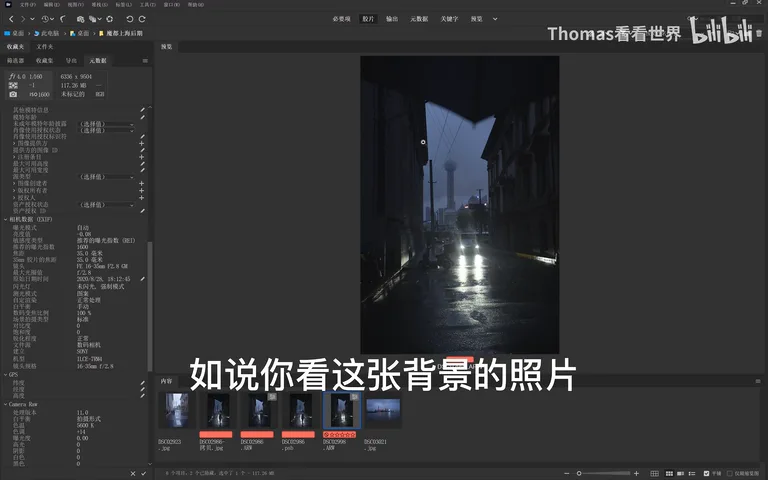This screenshot has width=768, height=480.
Task: Open the recent files clock icon
Action: point(45,19)
